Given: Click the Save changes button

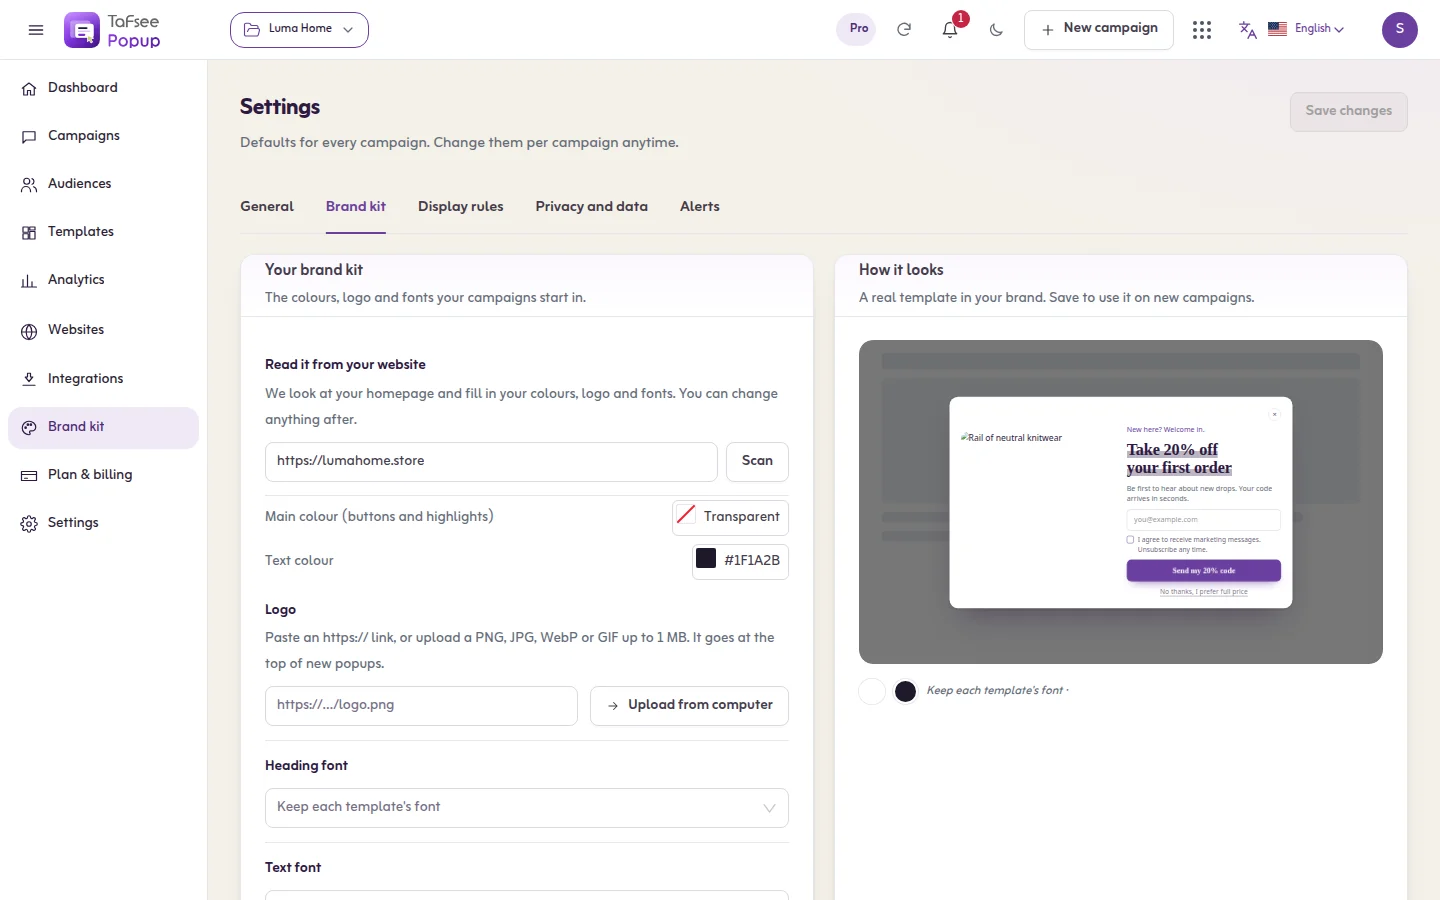Looking at the screenshot, I should tap(1349, 111).
